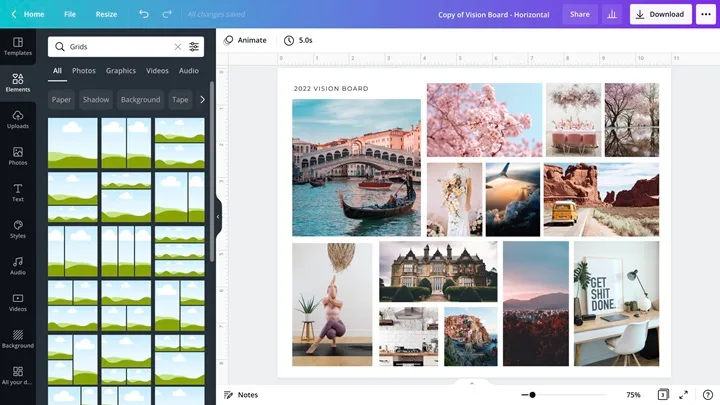Screen dimensions: 720x405
Task: Open the Resize menu
Action: (106, 14)
